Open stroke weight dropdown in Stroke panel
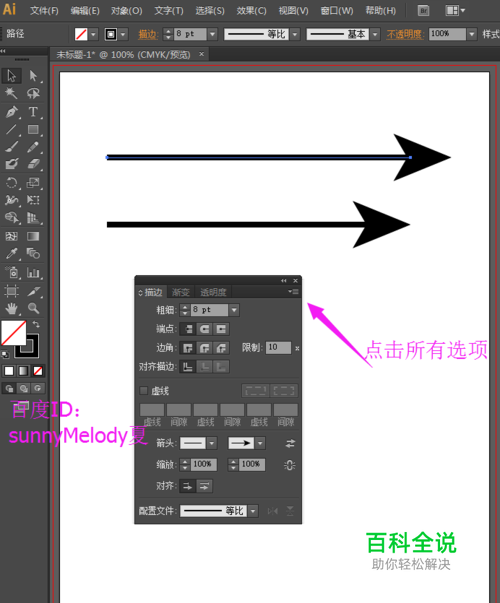Viewport: 500px width, 603px height. click(234, 310)
